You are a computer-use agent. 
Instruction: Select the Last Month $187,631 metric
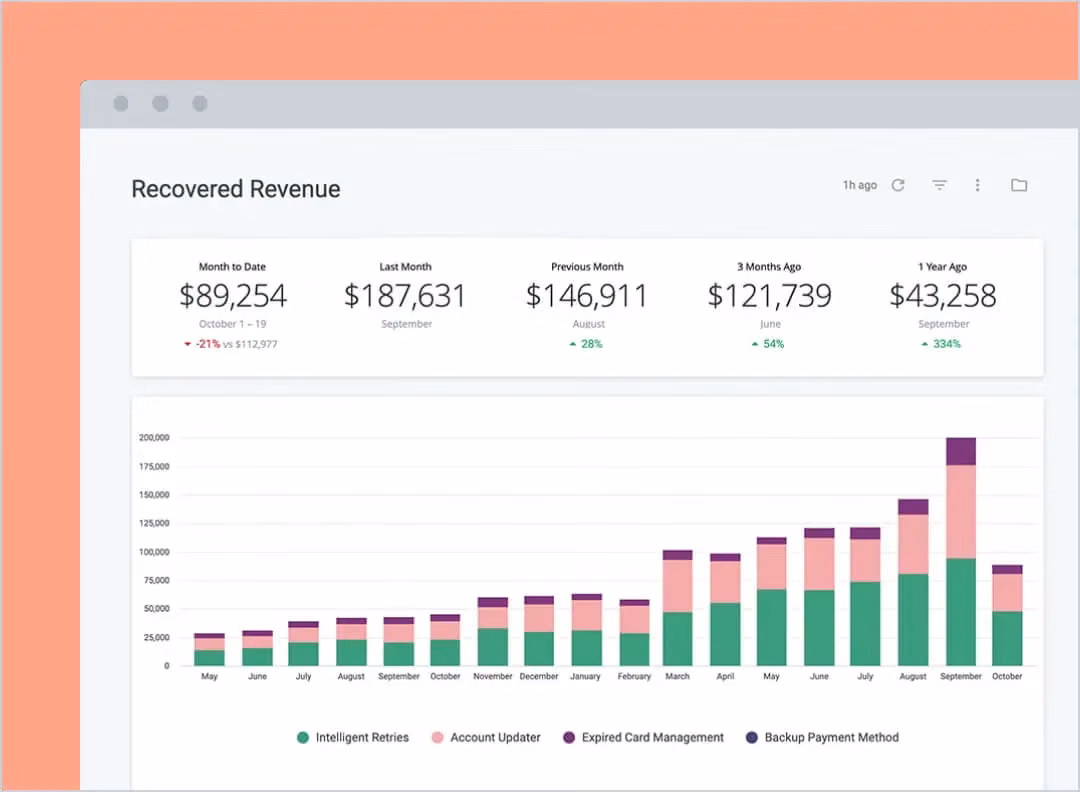(x=405, y=296)
